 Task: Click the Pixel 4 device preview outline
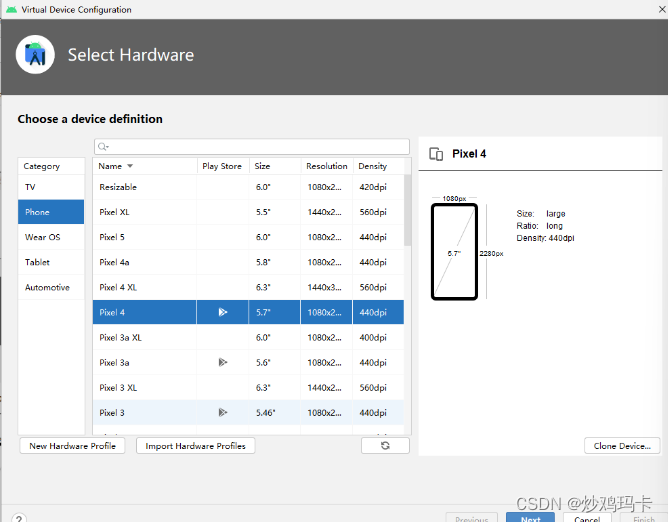(454, 252)
